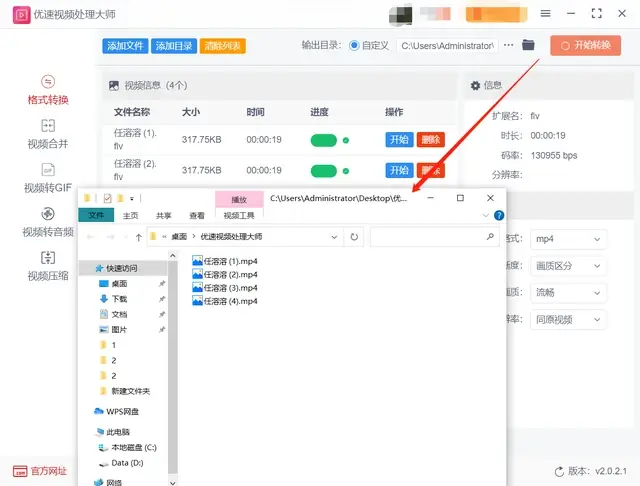Click progress bar of 任溶溶 (2).flv
Screen dimensions: 640x486
tap(324, 171)
